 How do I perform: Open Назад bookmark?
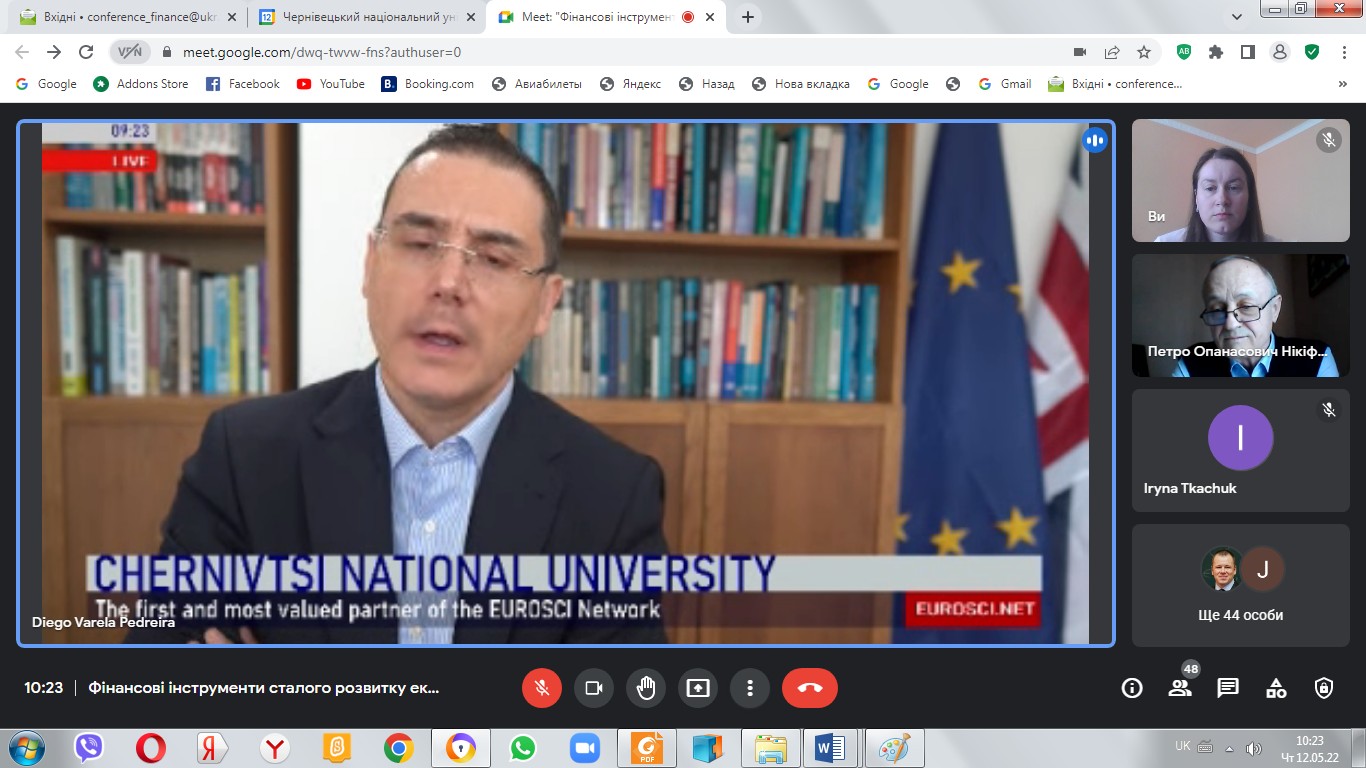tap(706, 84)
